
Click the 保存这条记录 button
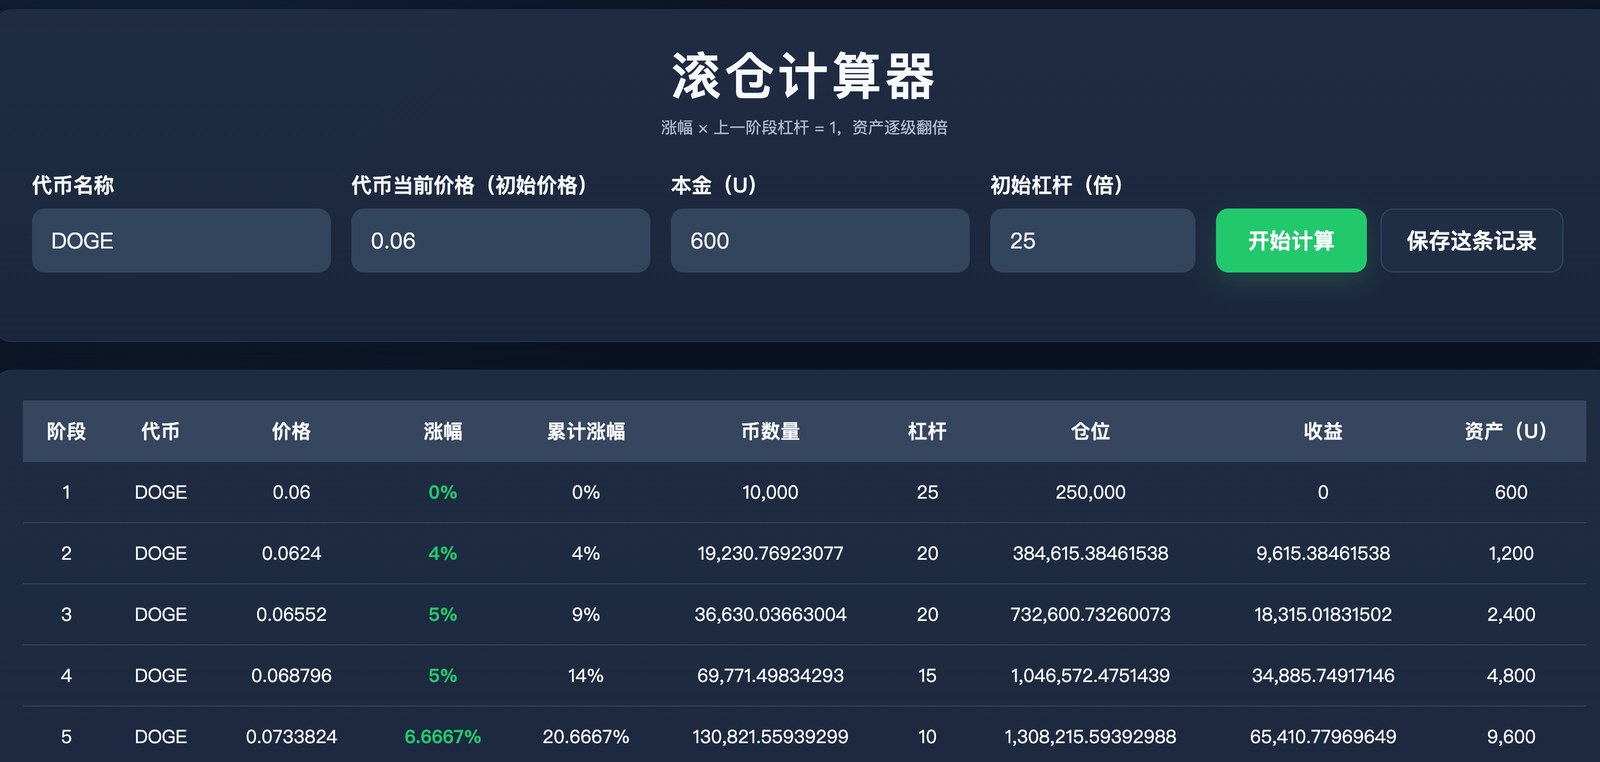1471,240
